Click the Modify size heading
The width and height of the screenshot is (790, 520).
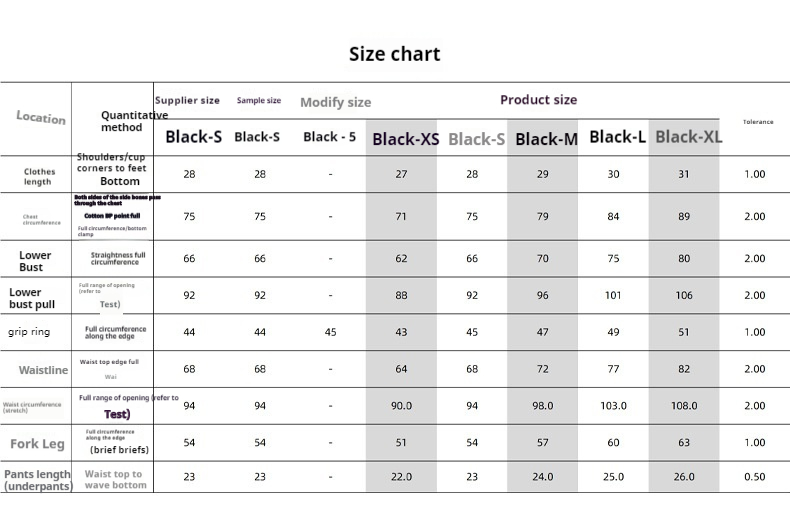click(336, 102)
